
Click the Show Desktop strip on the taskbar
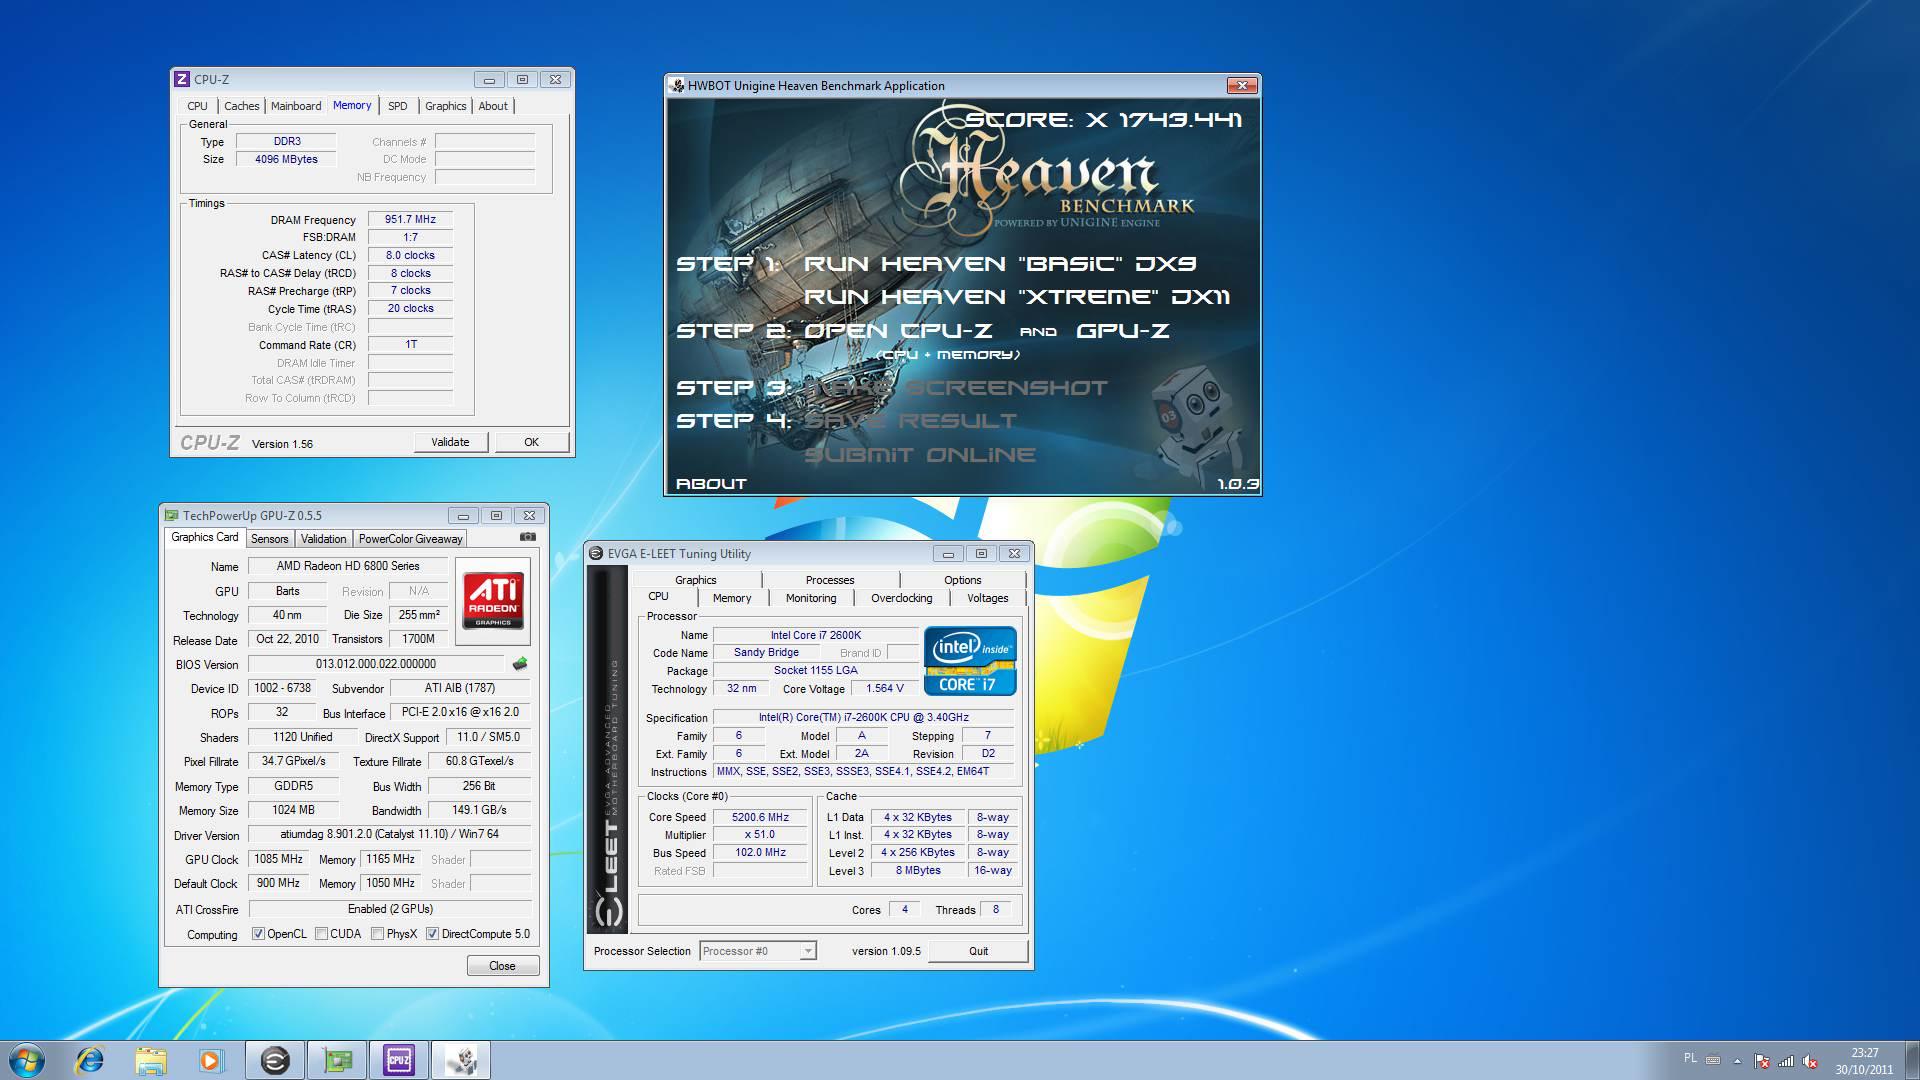1912,1060
